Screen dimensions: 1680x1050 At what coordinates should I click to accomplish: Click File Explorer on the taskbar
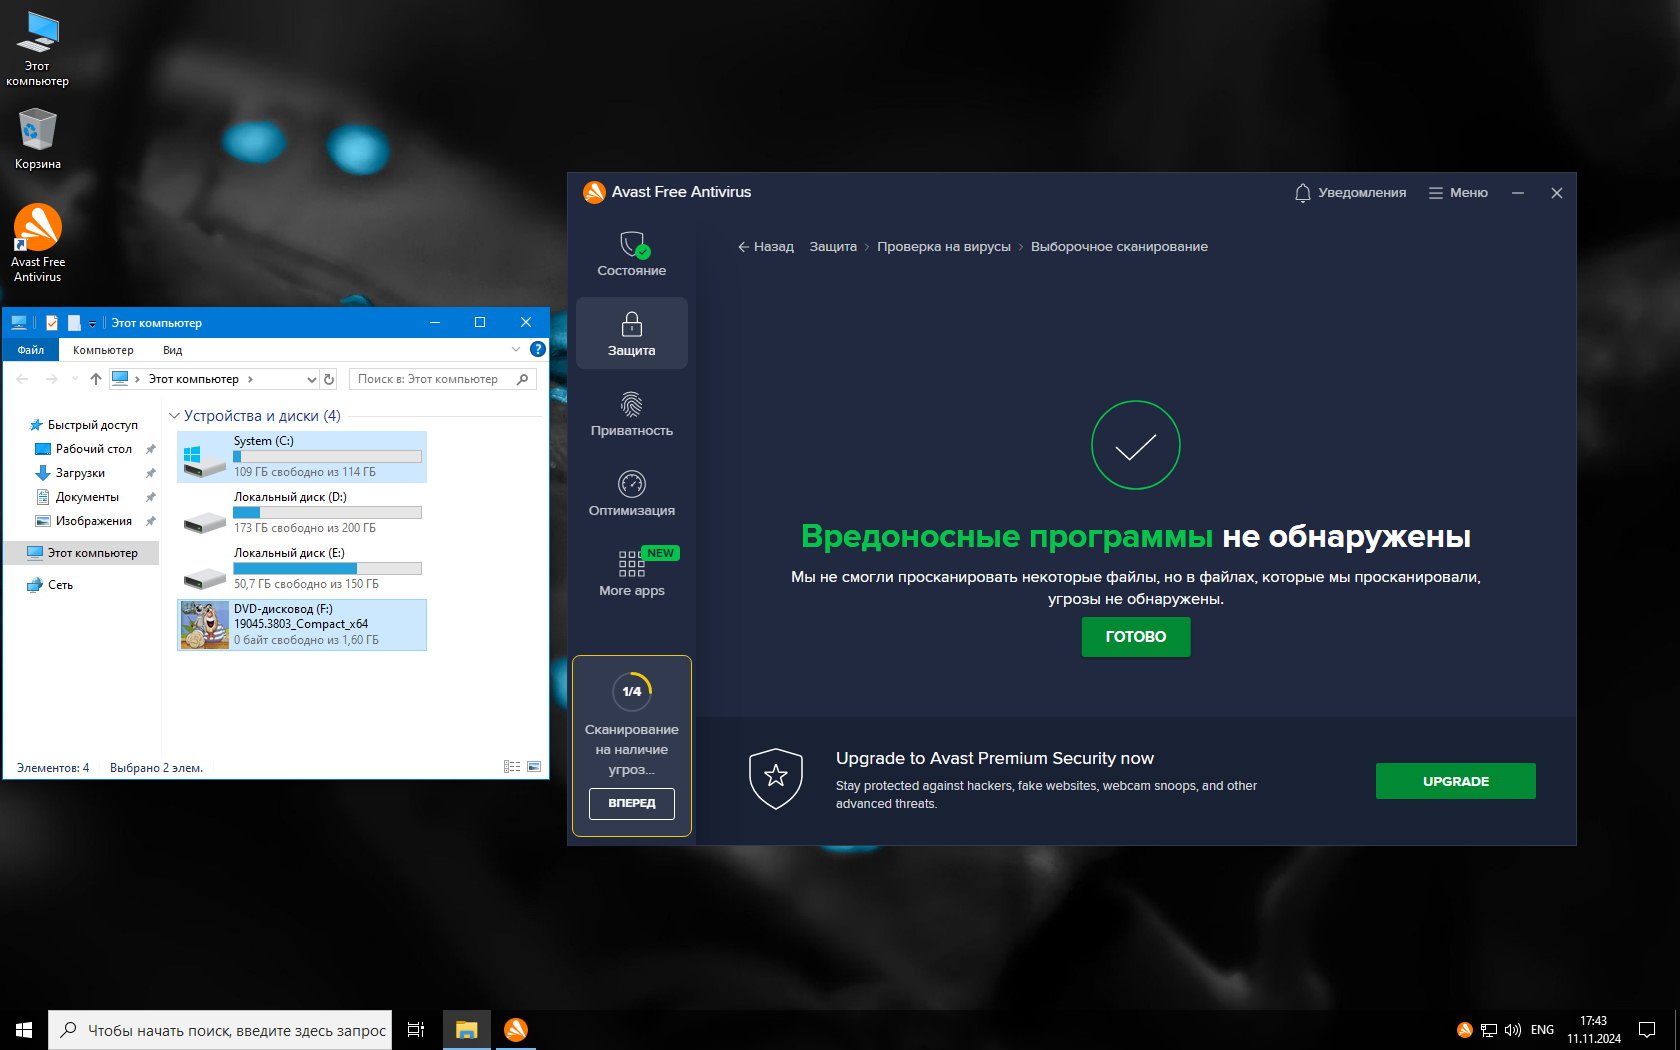466,1030
